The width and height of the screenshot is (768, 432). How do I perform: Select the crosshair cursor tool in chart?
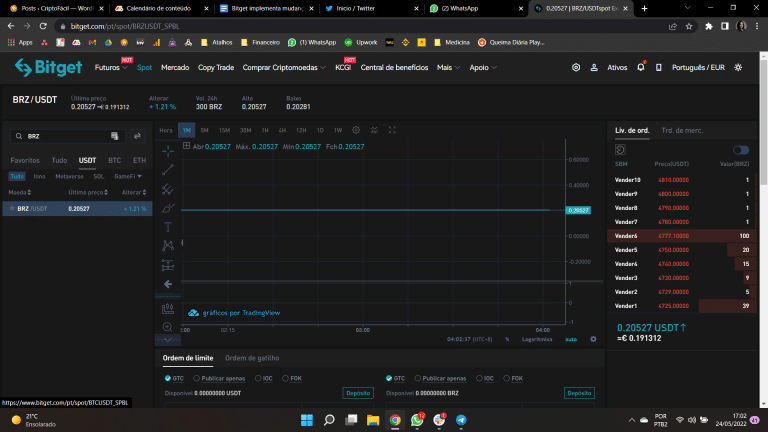(168, 151)
